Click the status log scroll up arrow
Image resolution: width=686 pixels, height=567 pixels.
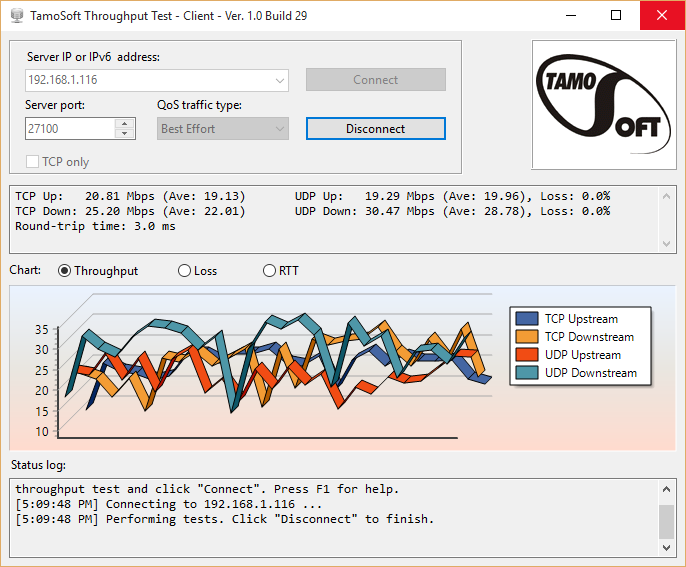[x=666, y=489]
